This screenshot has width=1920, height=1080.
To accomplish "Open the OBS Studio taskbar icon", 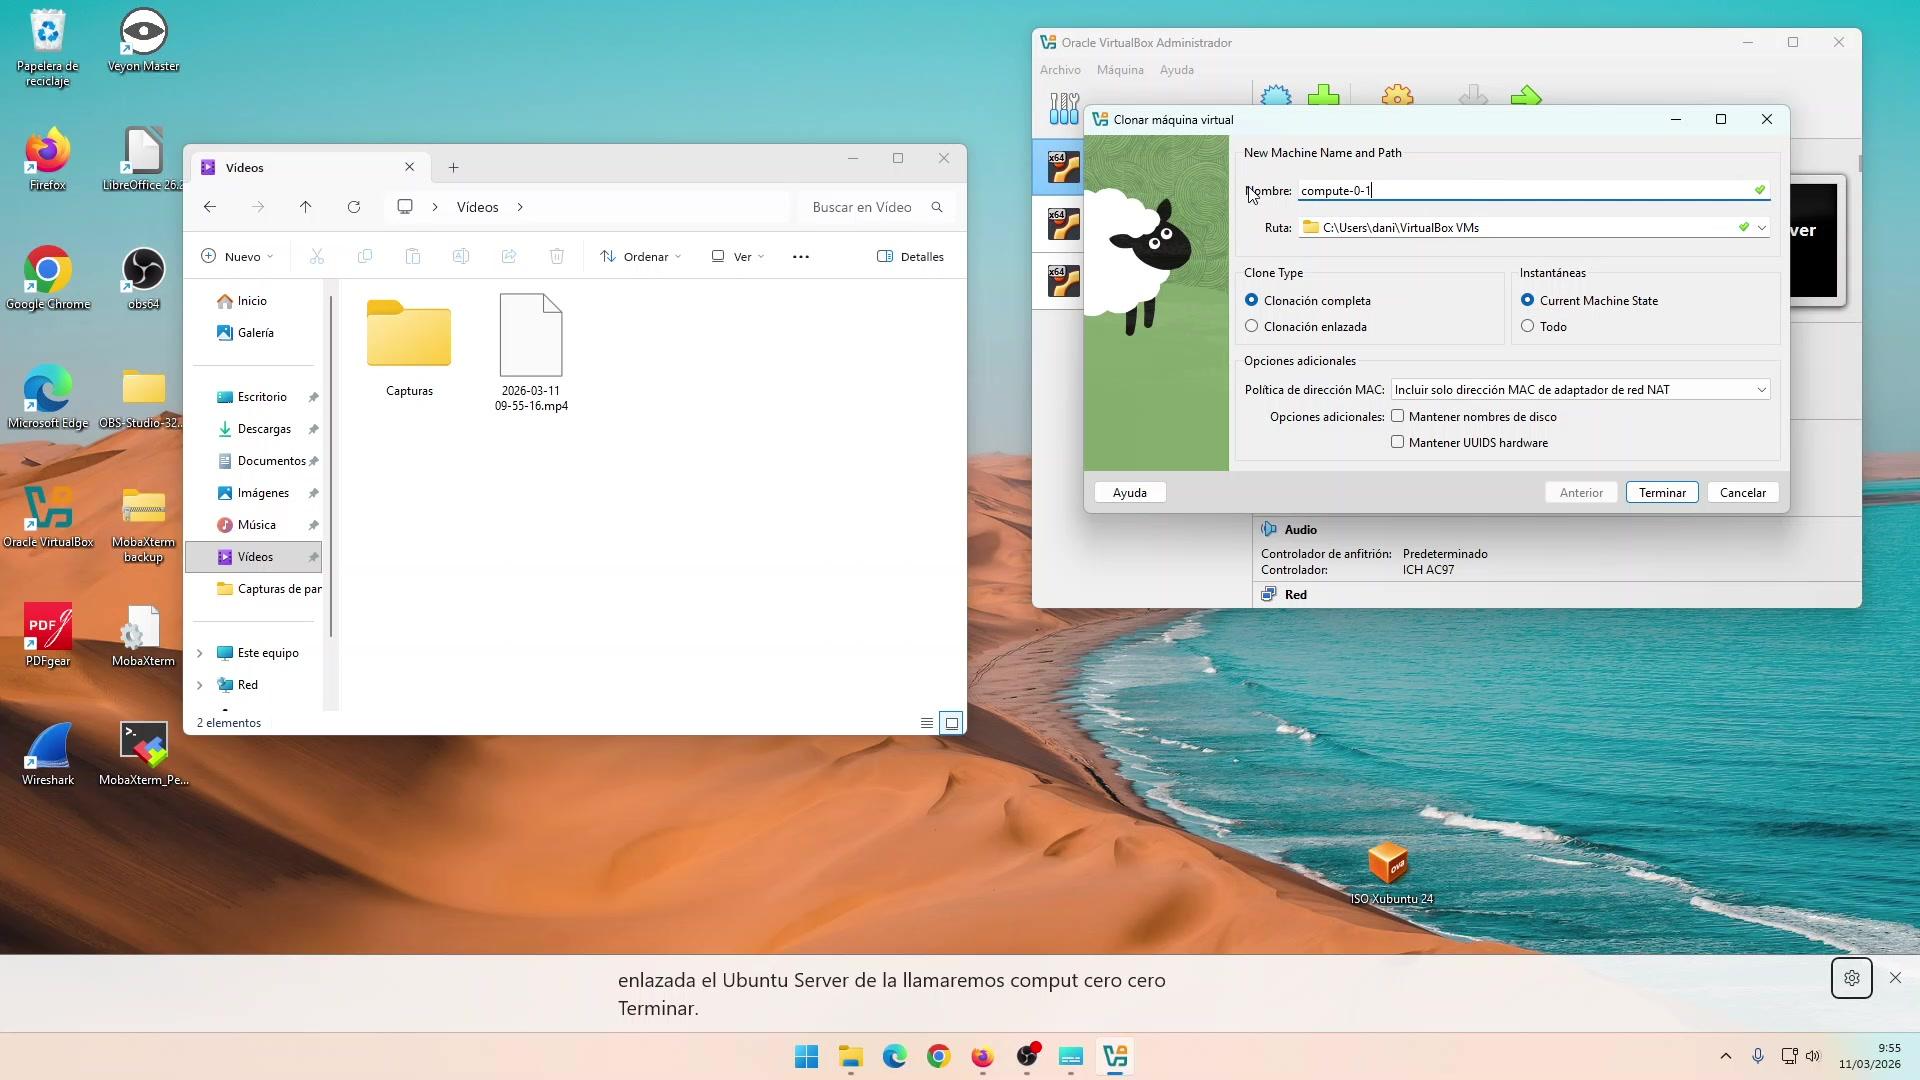I will [x=1027, y=1056].
